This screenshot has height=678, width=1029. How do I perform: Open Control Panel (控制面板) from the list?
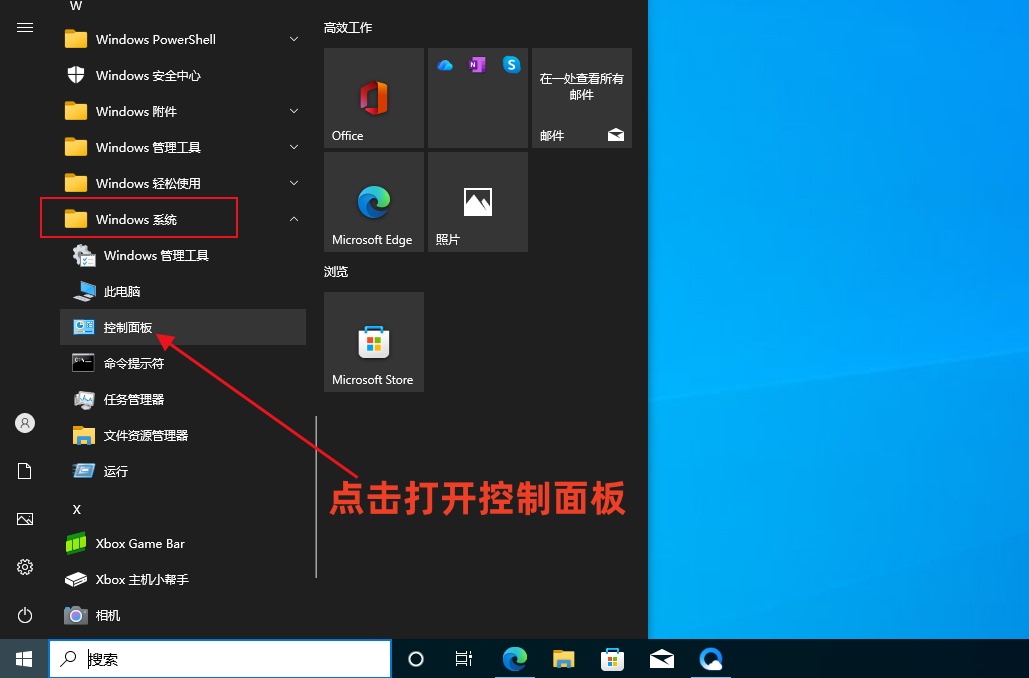pos(128,327)
